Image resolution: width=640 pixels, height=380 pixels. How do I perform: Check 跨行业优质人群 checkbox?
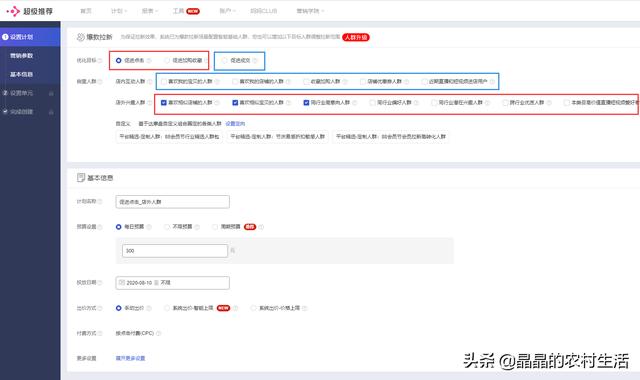click(505, 102)
